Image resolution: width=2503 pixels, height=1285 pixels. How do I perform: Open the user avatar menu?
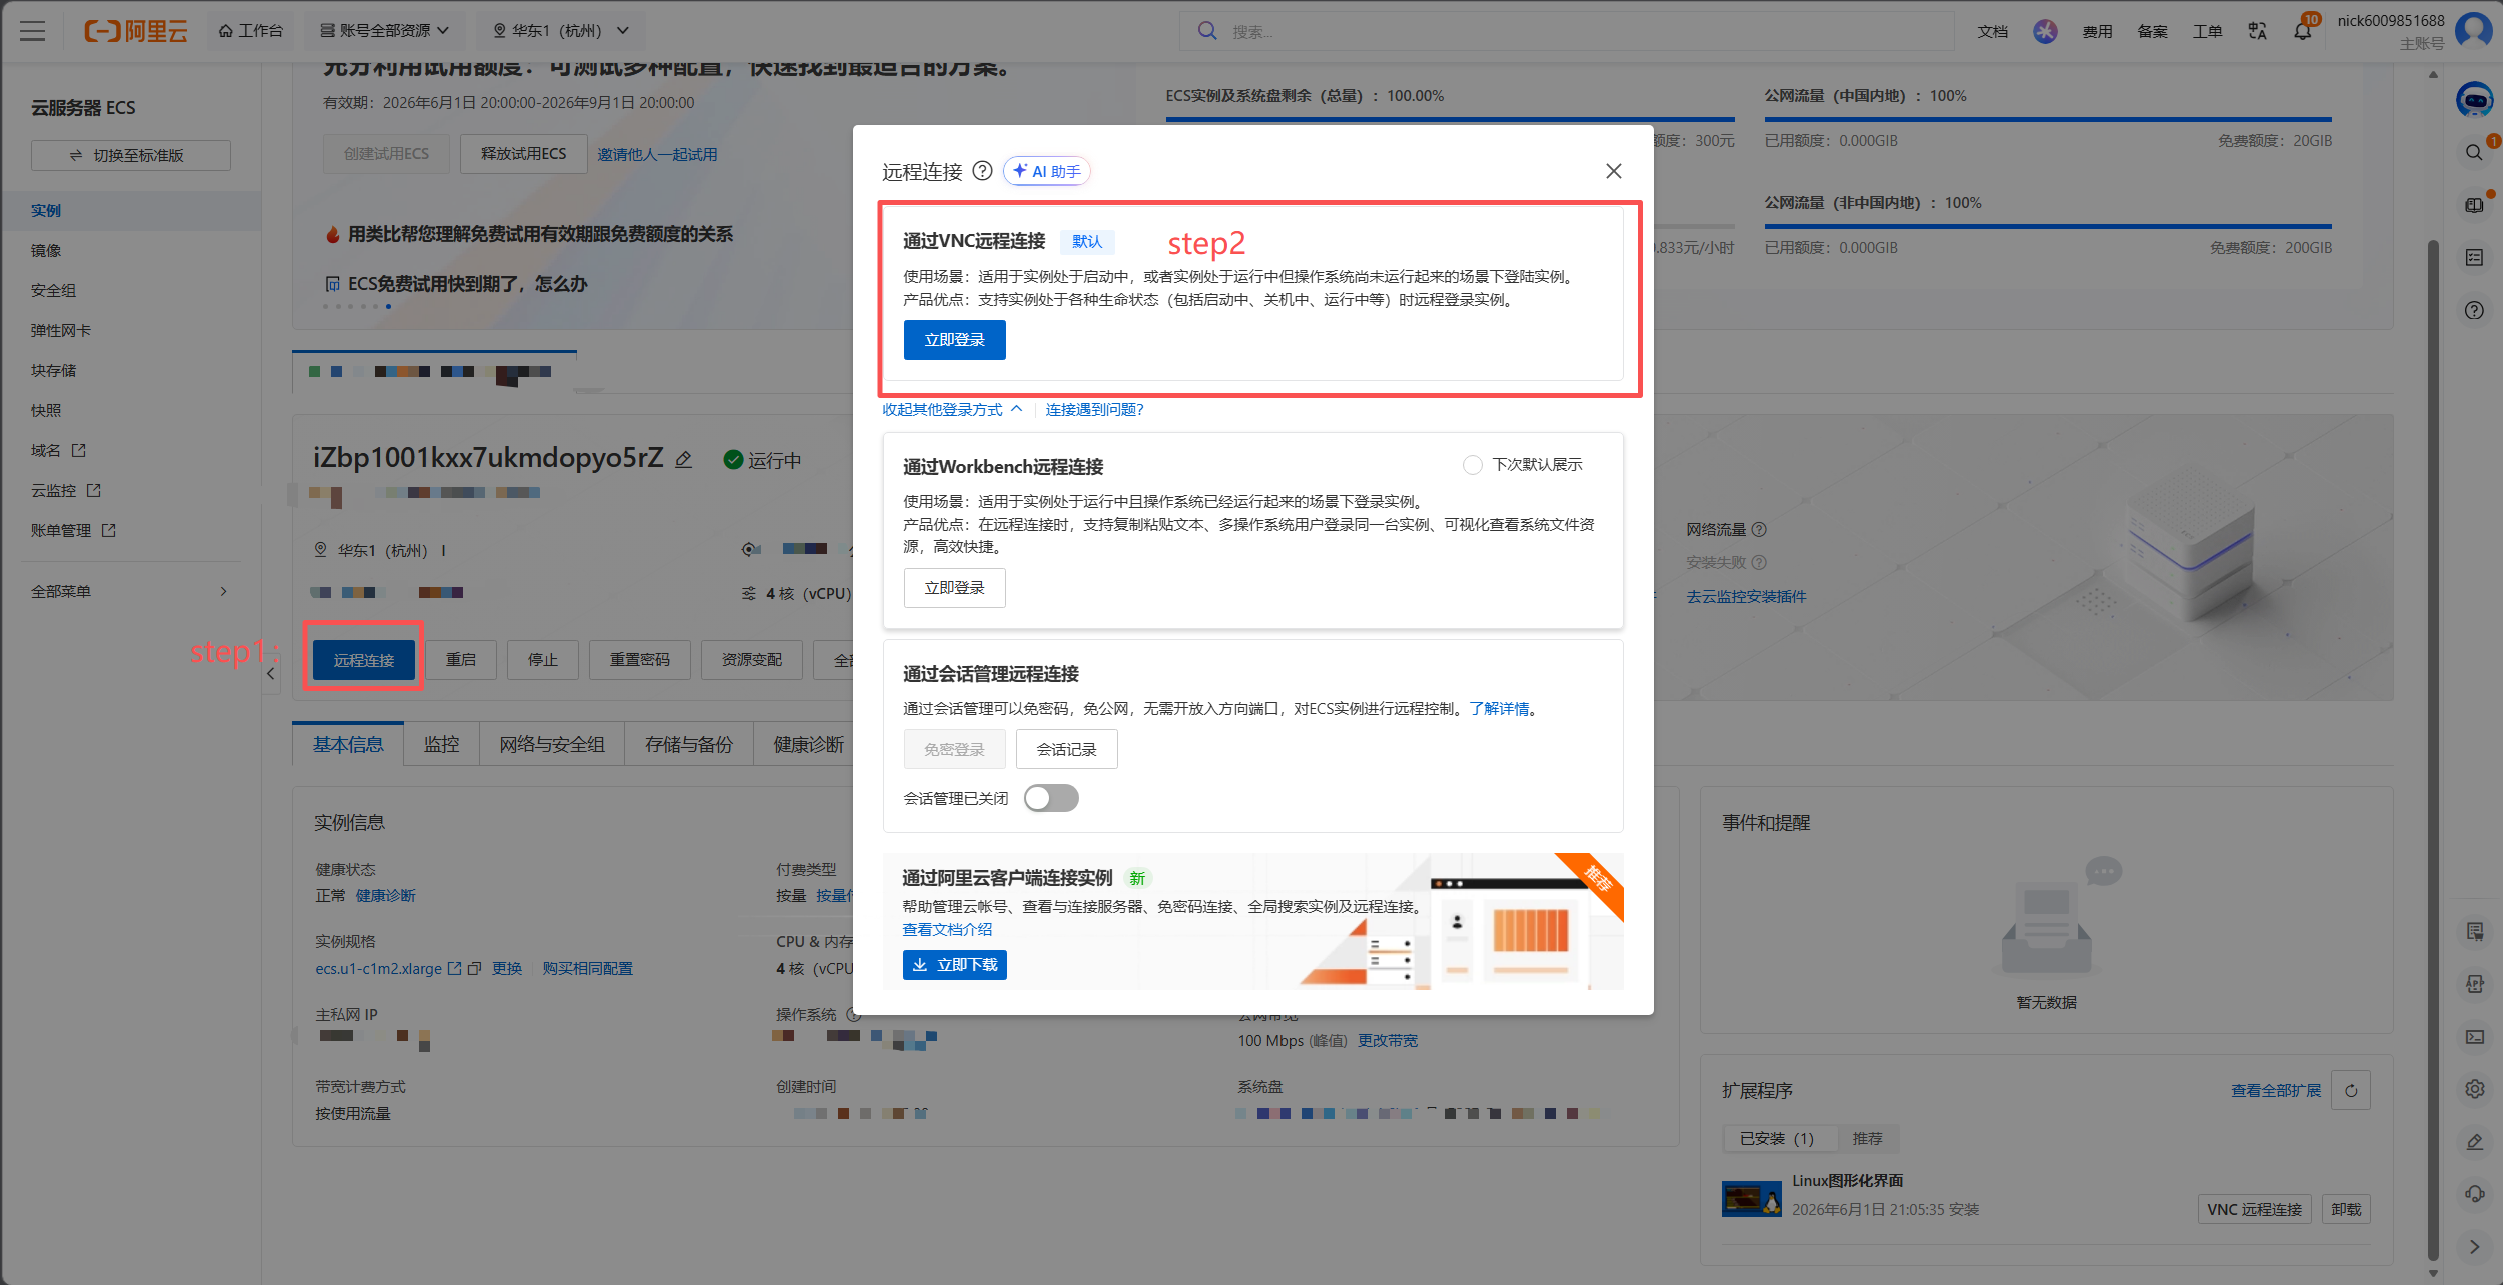click(2474, 30)
